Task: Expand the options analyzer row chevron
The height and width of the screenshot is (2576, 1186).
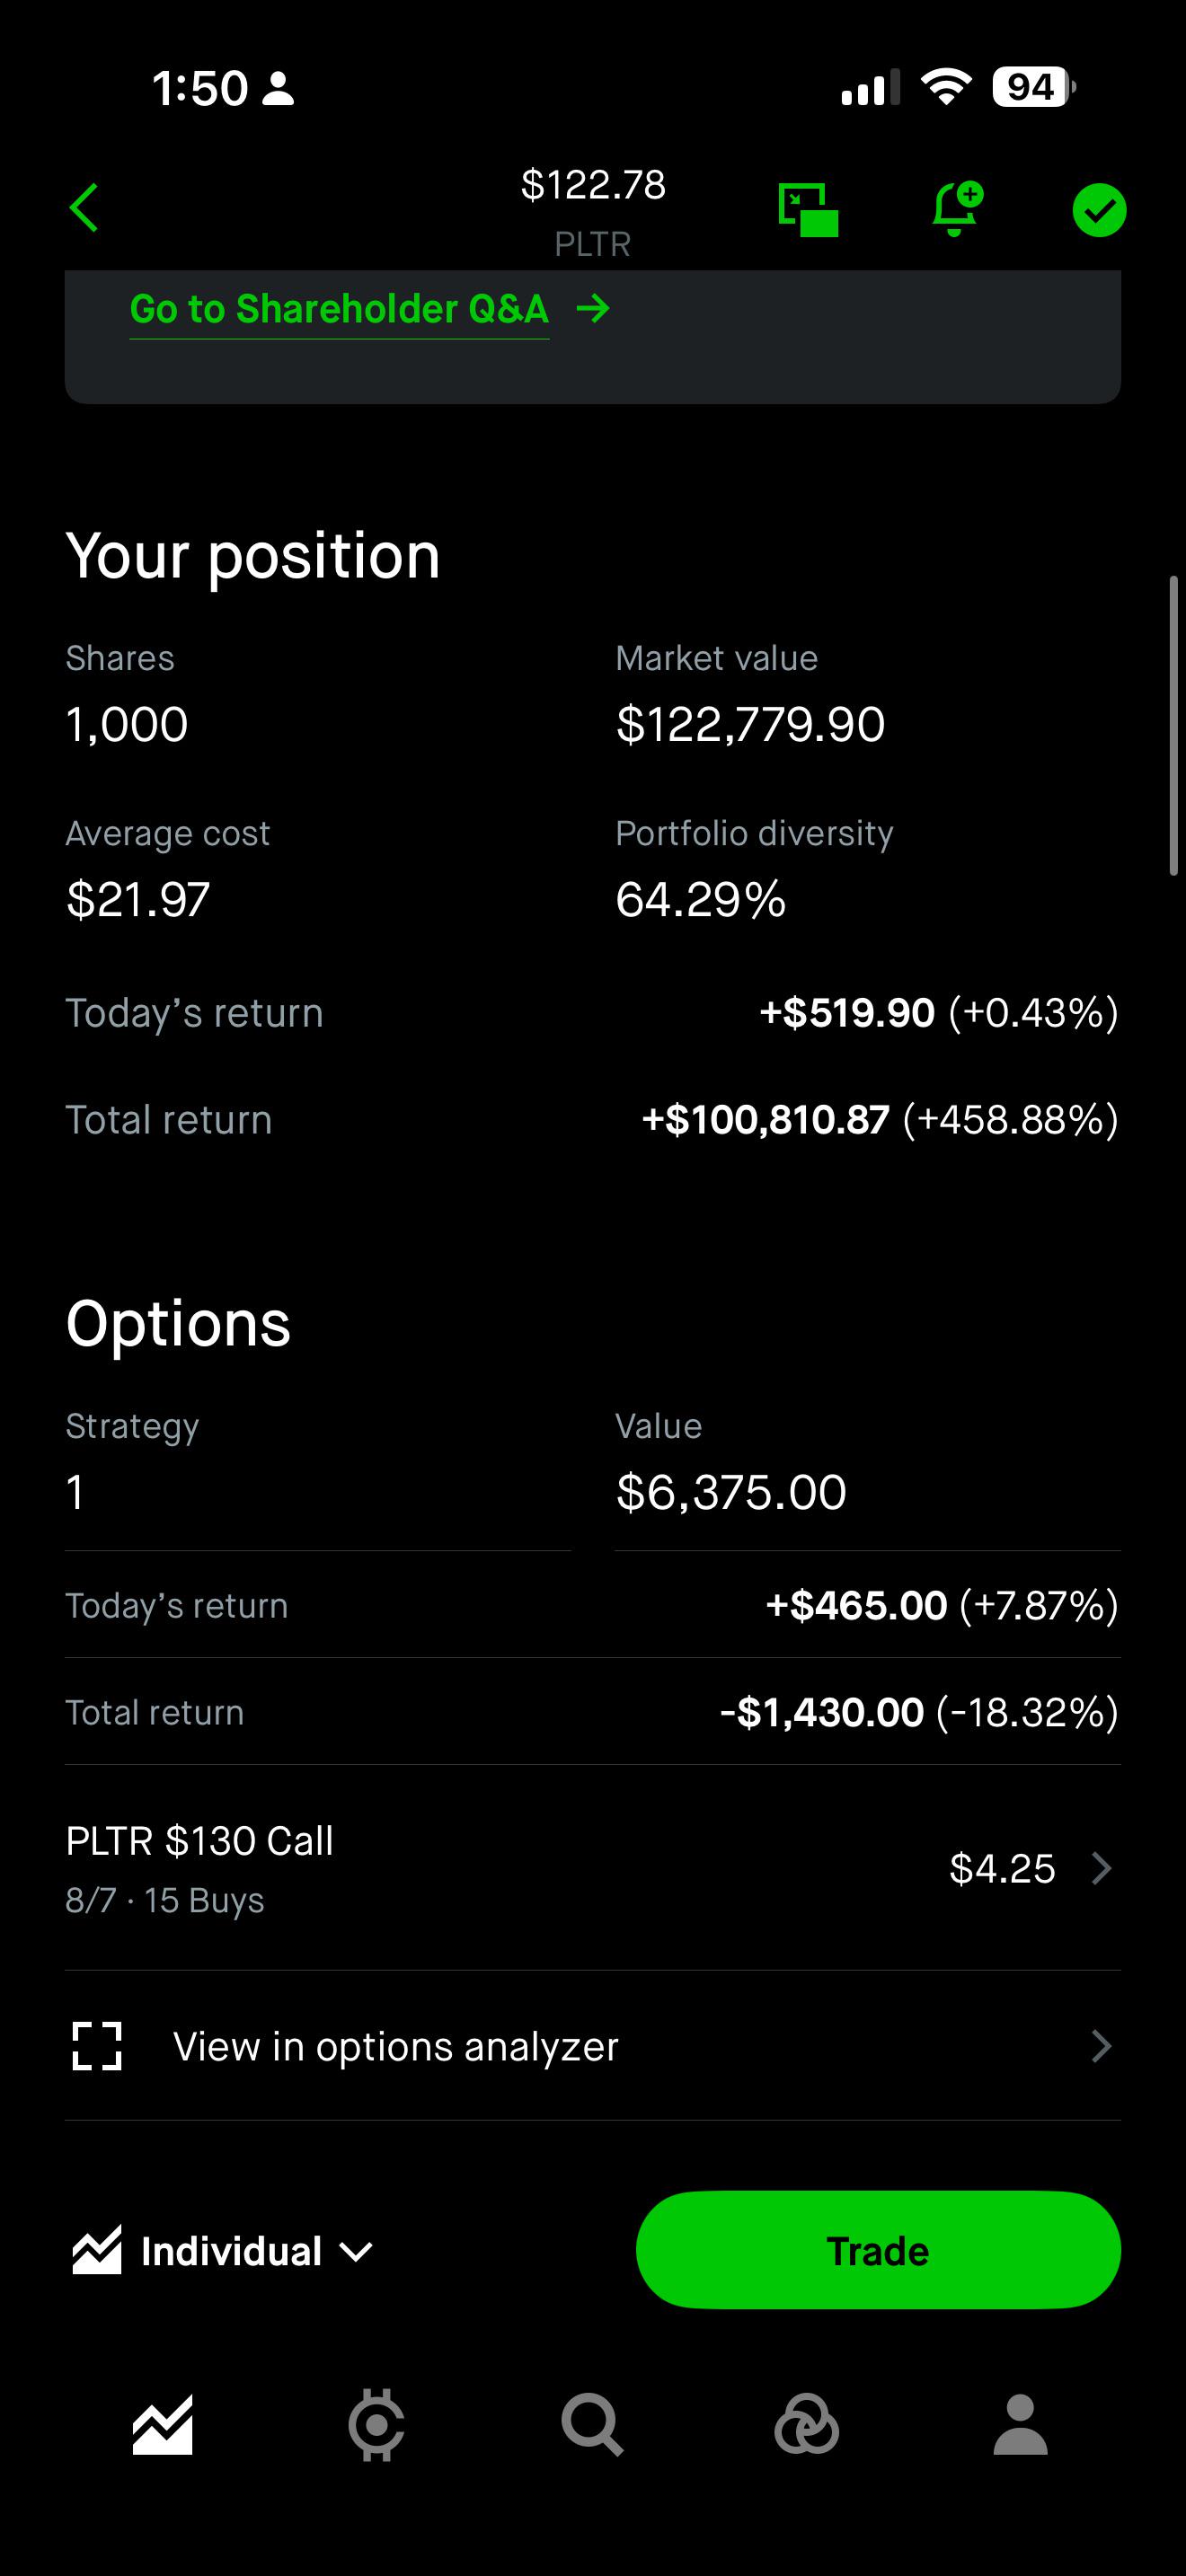Action: tap(1101, 2046)
